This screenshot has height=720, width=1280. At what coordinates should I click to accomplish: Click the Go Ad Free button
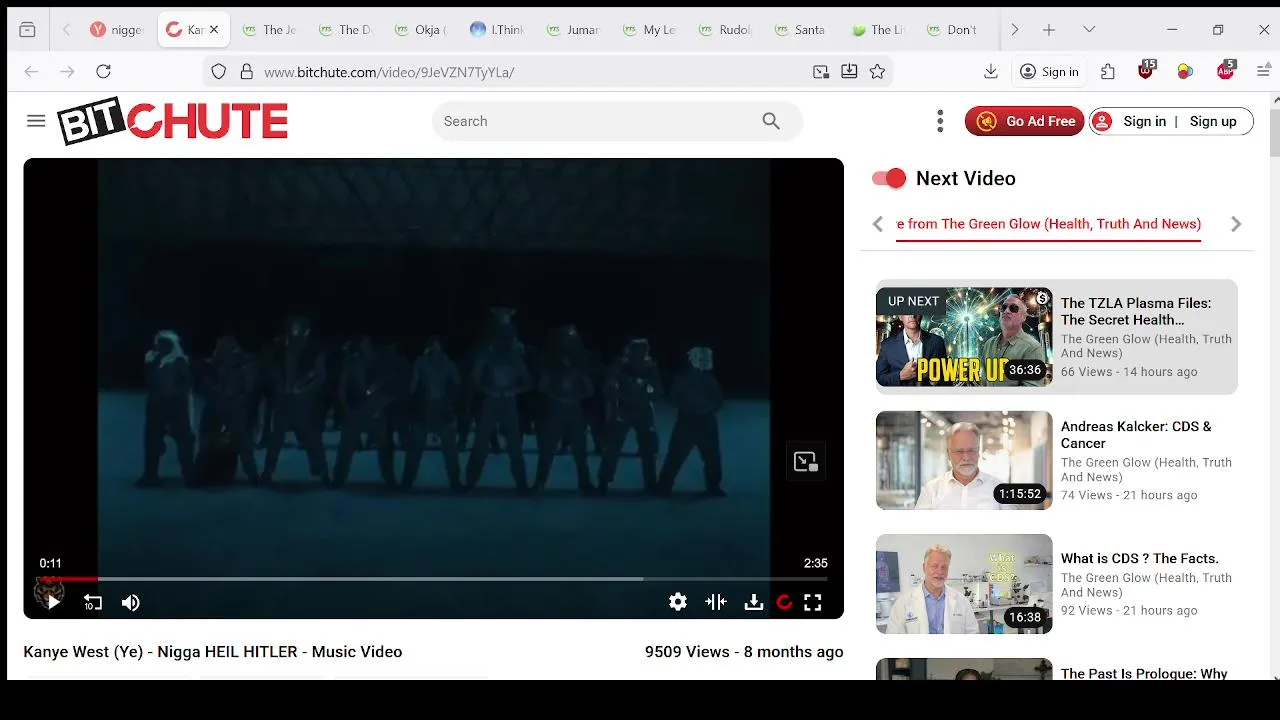(1025, 121)
